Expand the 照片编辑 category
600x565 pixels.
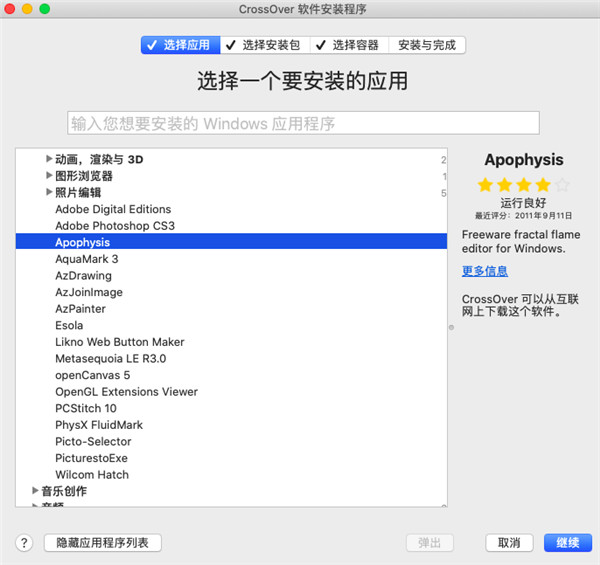coord(49,192)
